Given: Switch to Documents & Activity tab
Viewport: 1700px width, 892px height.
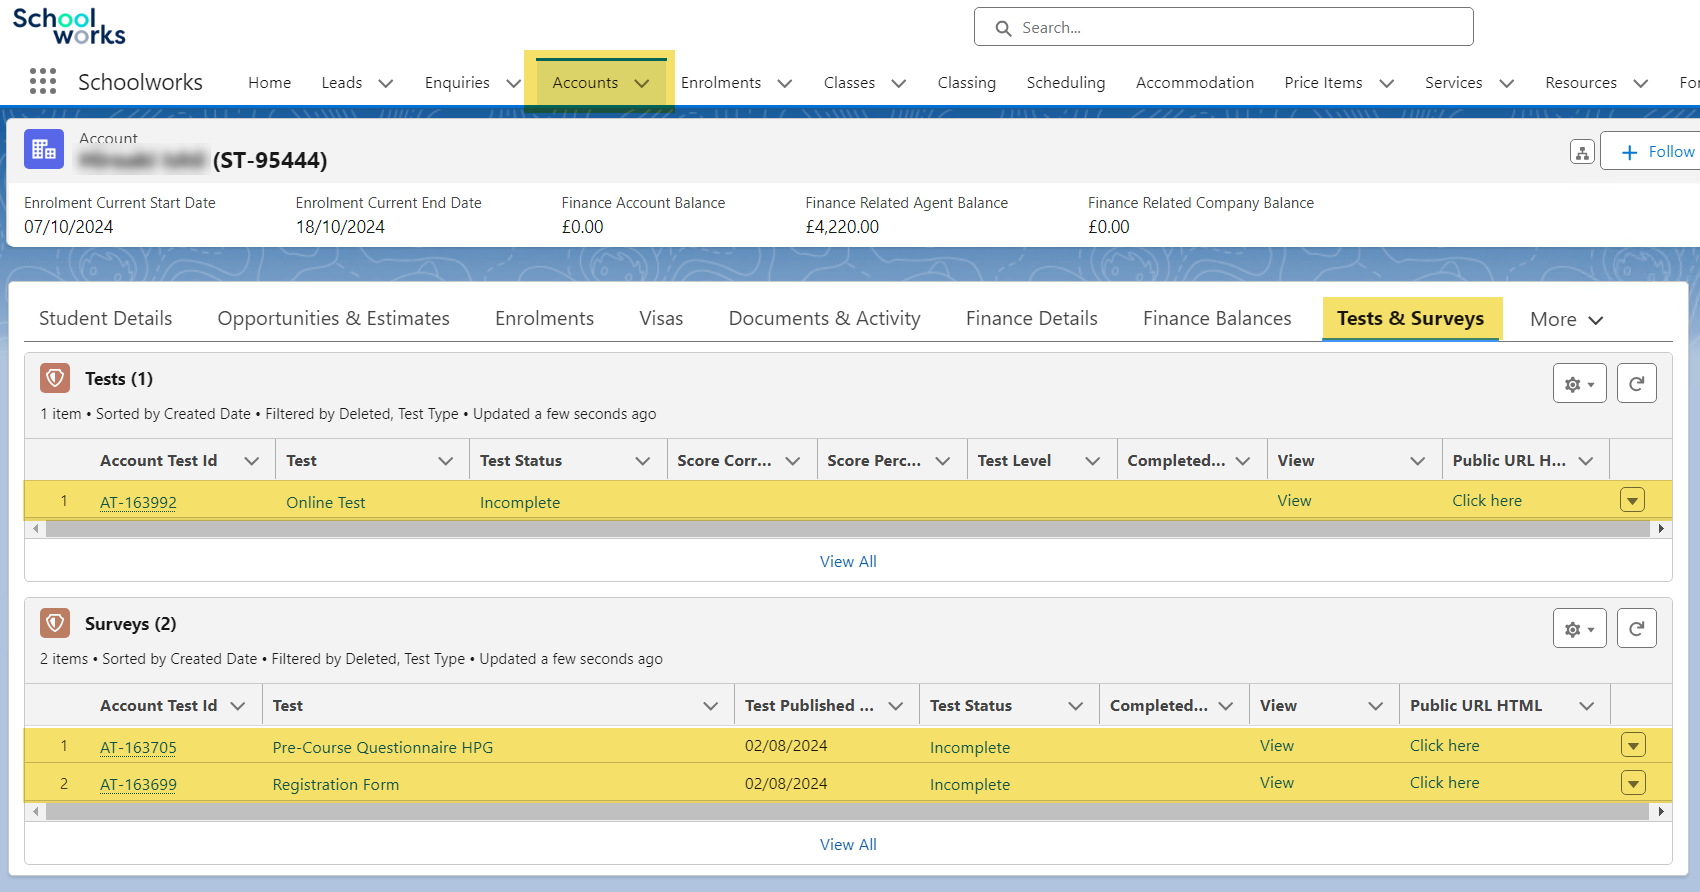Looking at the screenshot, I should 824,318.
